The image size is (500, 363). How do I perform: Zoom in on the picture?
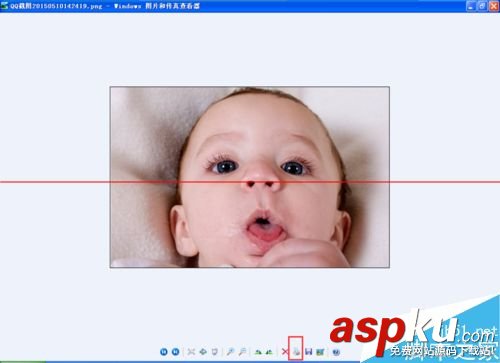[230, 352]
